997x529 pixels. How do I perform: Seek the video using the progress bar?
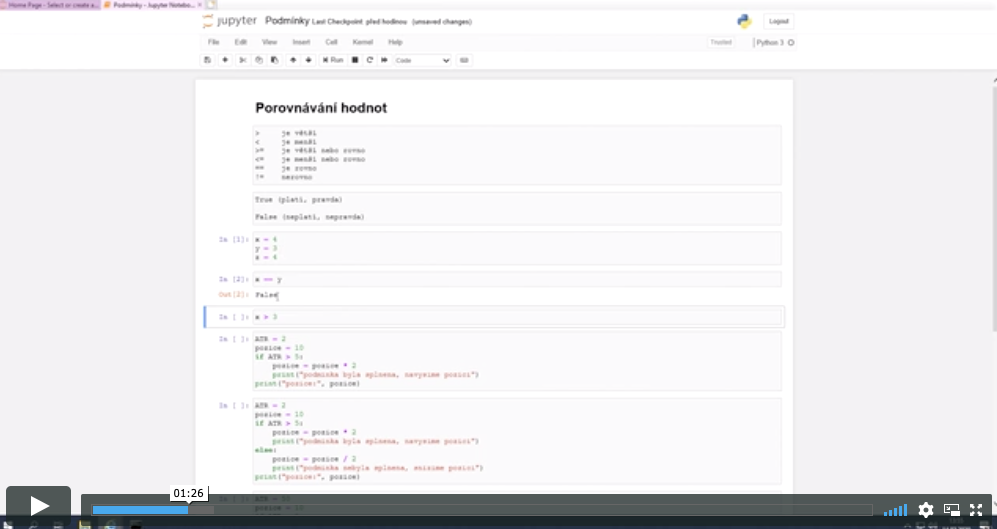point(482,510)
